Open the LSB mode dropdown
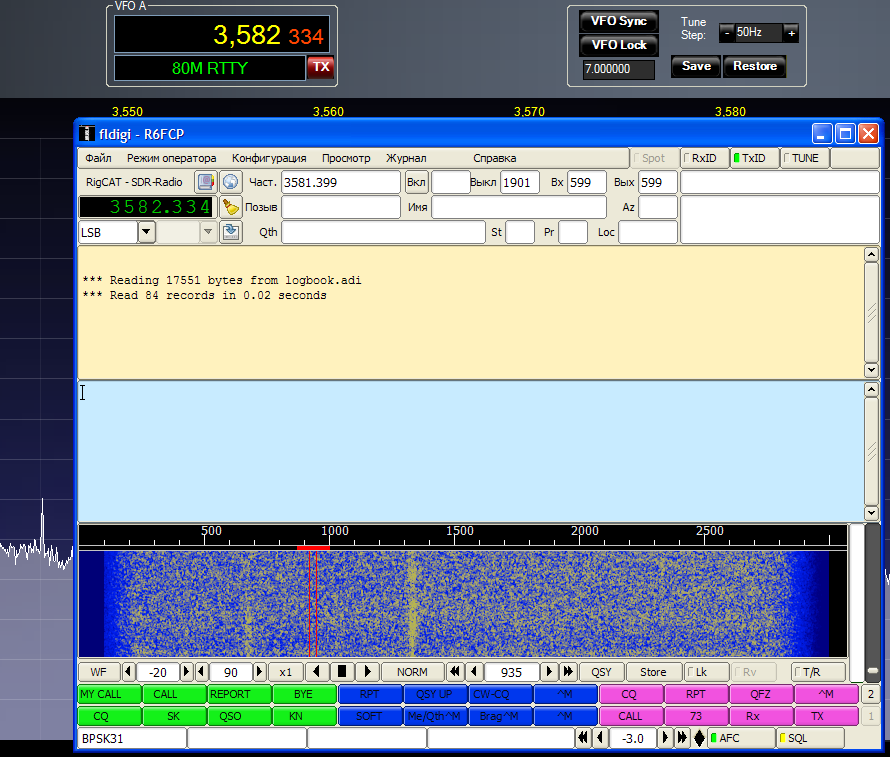 point(147,232)
